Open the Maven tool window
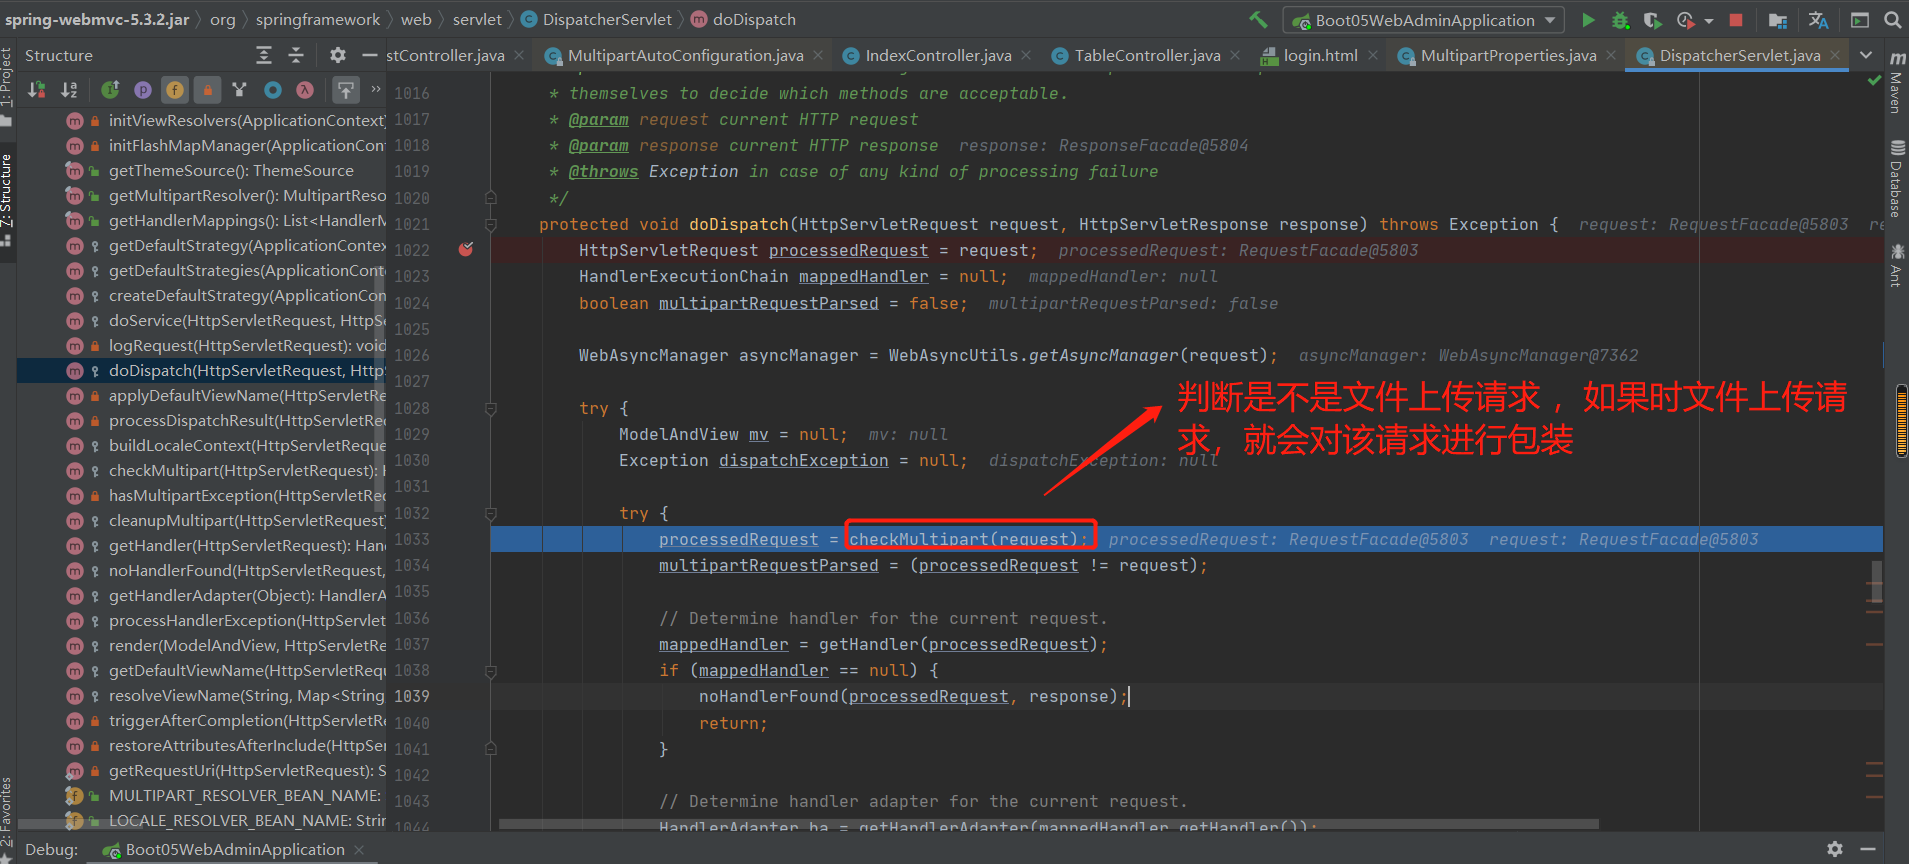1909x864 pixels. pyautogui.click(x=1896, y=82)
